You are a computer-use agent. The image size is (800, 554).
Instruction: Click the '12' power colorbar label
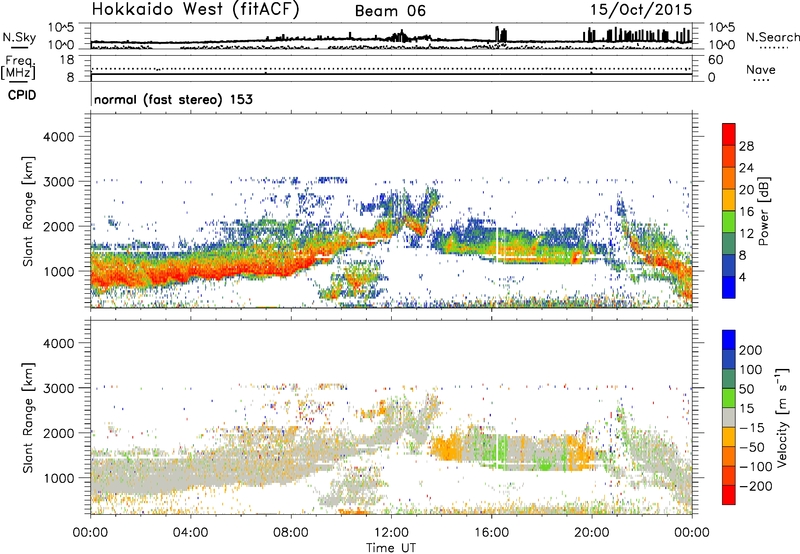click(x=746, y=234)
